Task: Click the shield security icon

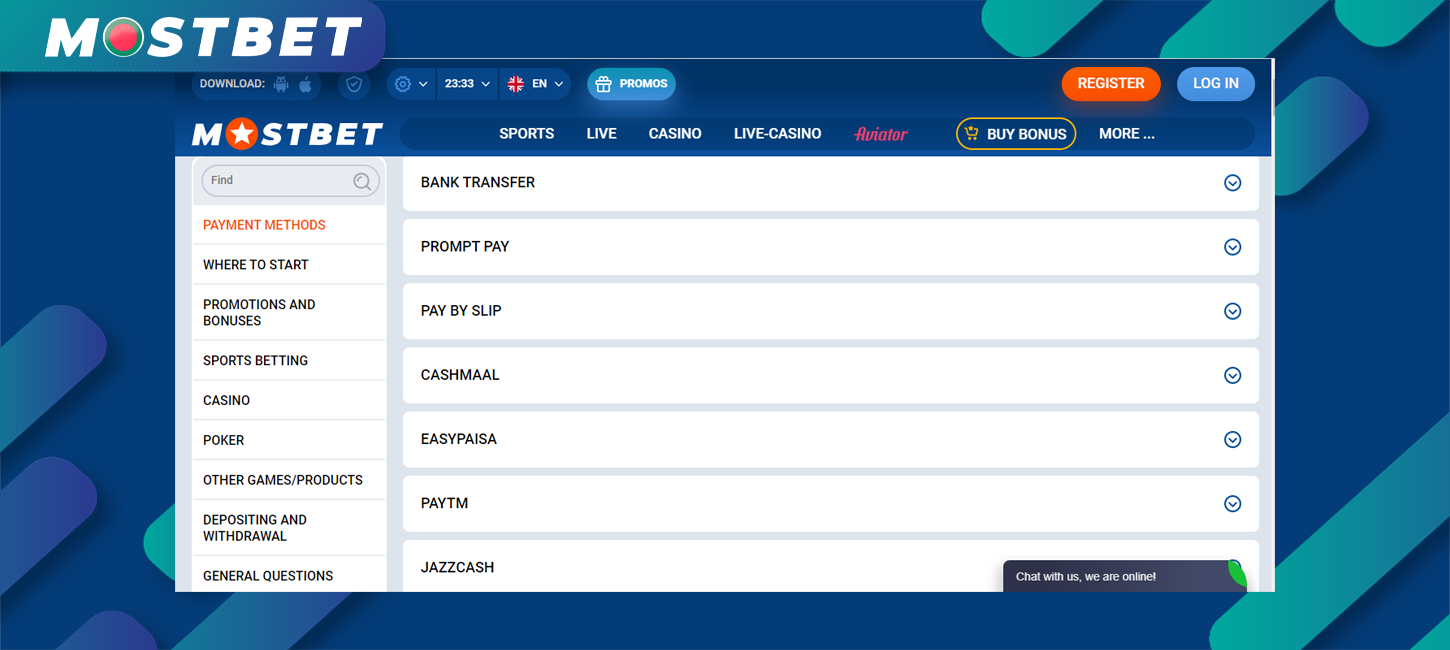Action: click(354, 84)
